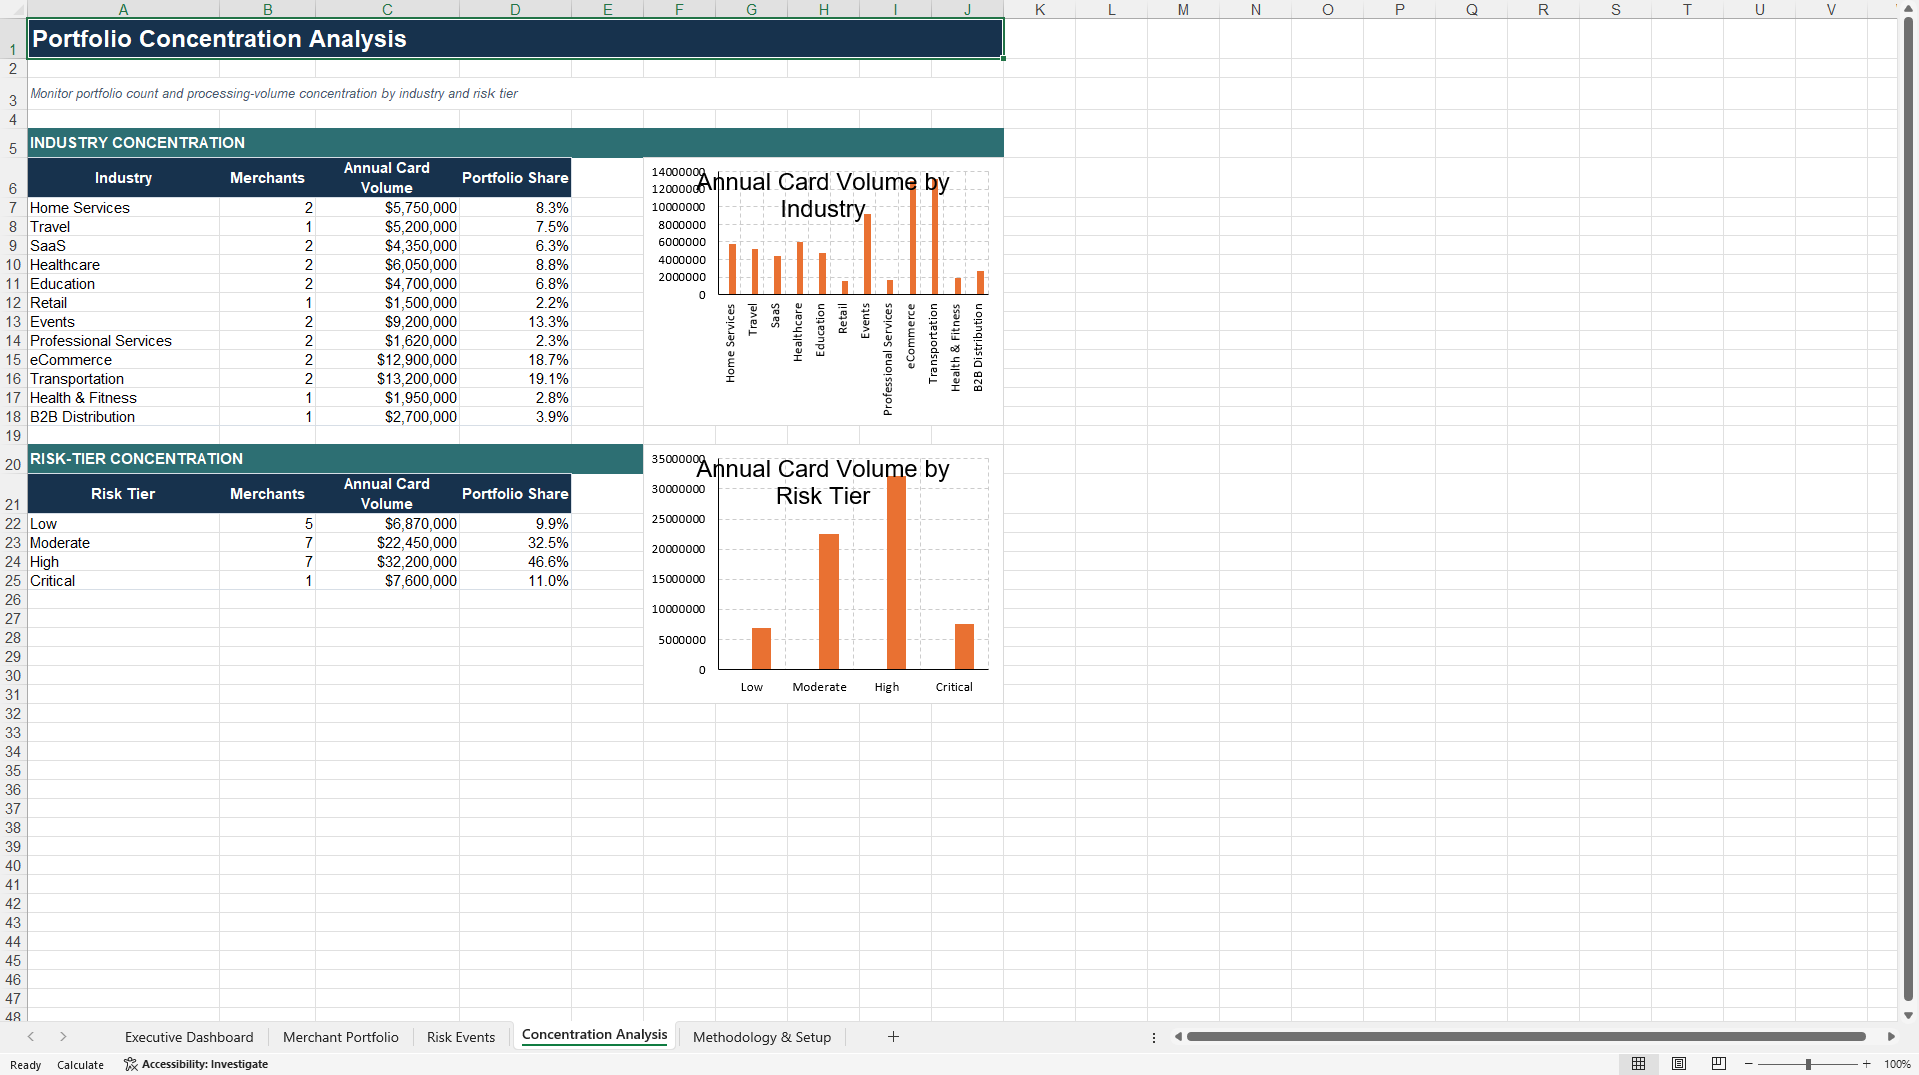Select column K header
The height and width of the screenshot is (1075, 1919).
point(1040,9)
